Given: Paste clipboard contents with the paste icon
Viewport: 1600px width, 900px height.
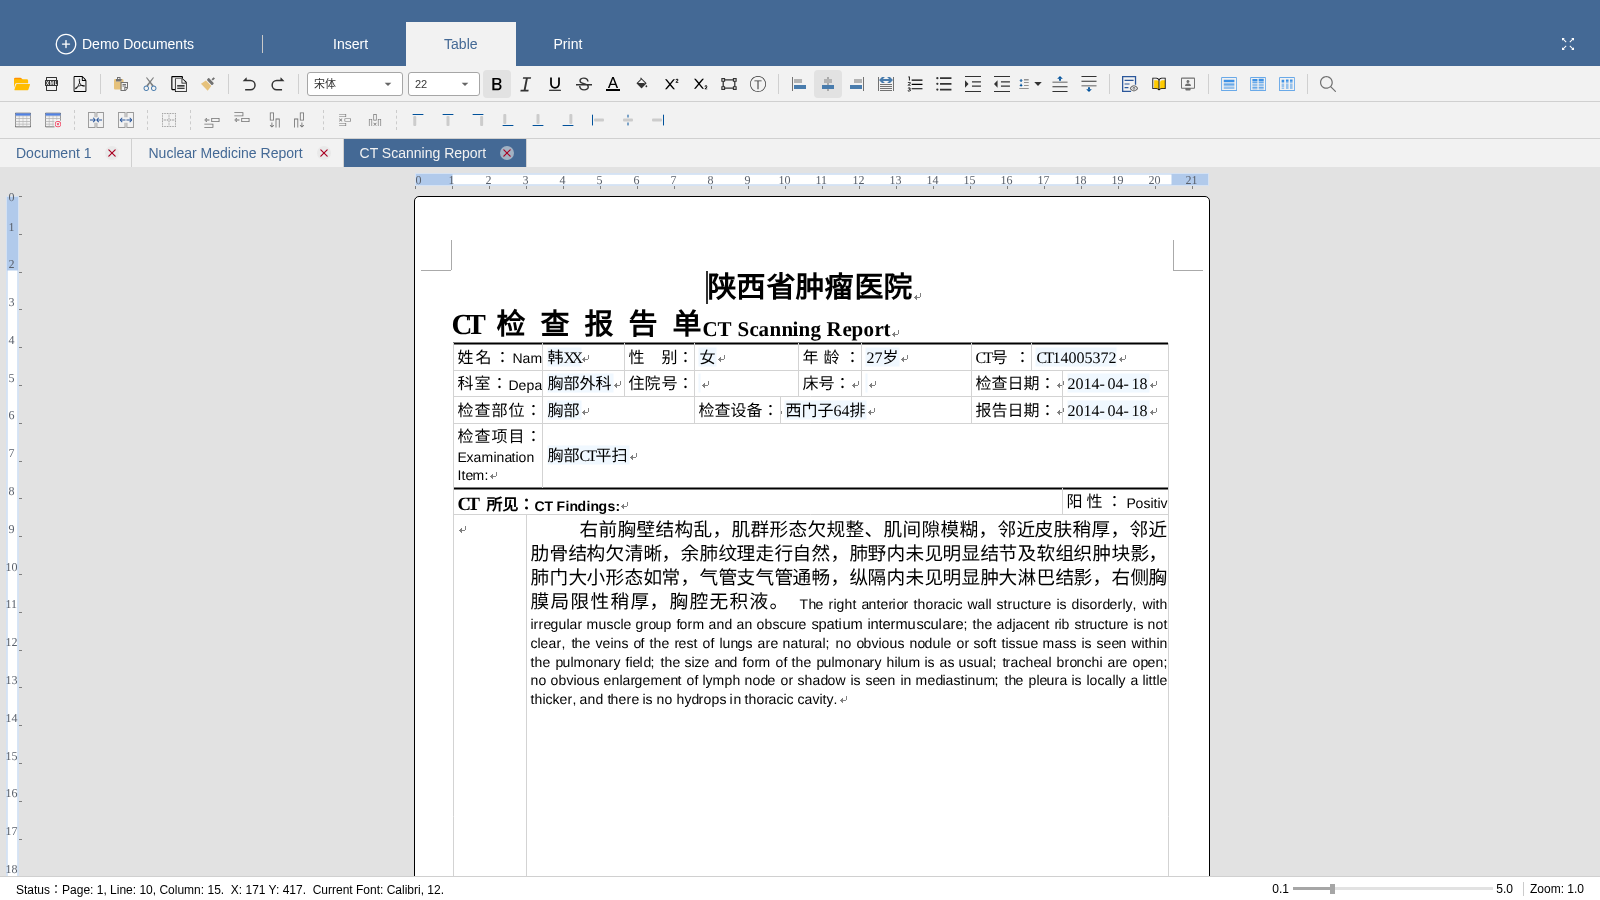Looking at the screenshot, I should pyautogui.click(x=121, y=84).
